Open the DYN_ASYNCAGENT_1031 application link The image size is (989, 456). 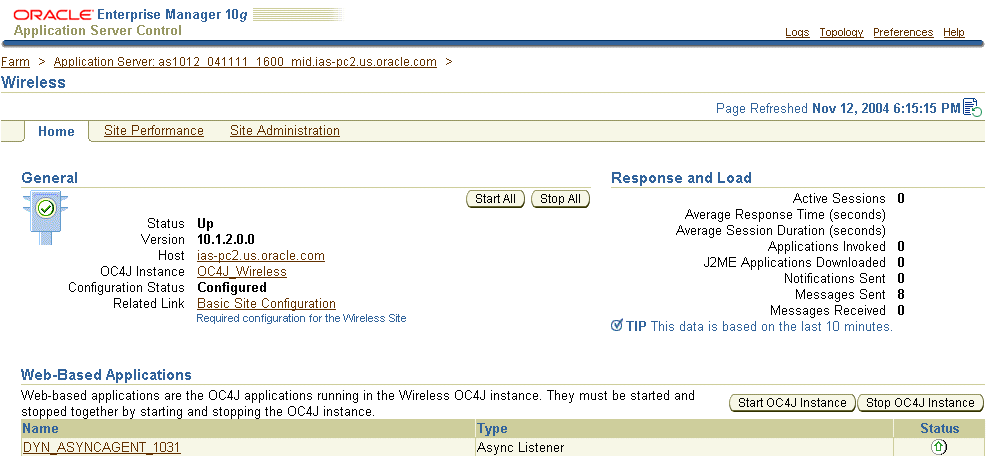[102, 447]
